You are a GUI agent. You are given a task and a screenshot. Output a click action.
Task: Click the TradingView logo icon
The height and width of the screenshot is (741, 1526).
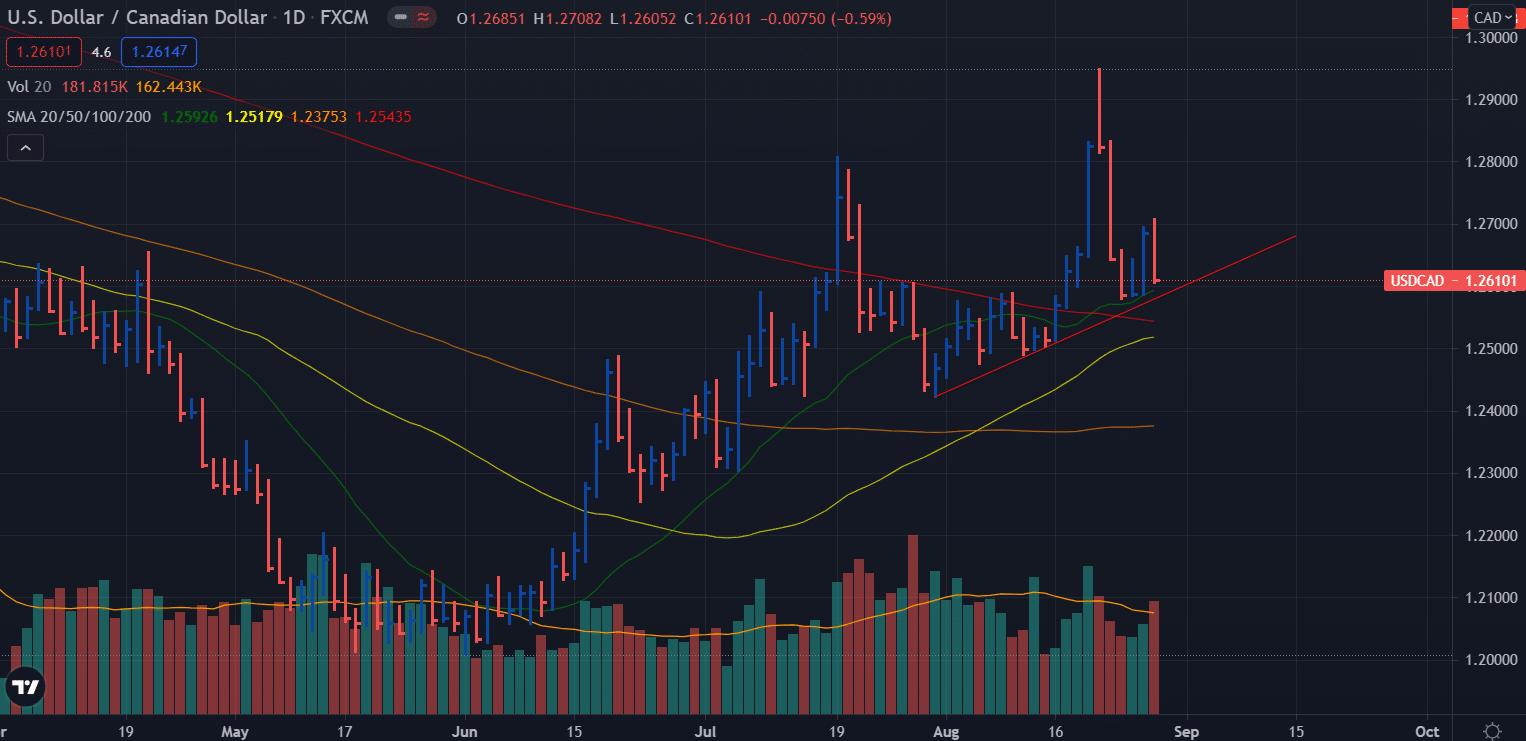click(25, 687)
